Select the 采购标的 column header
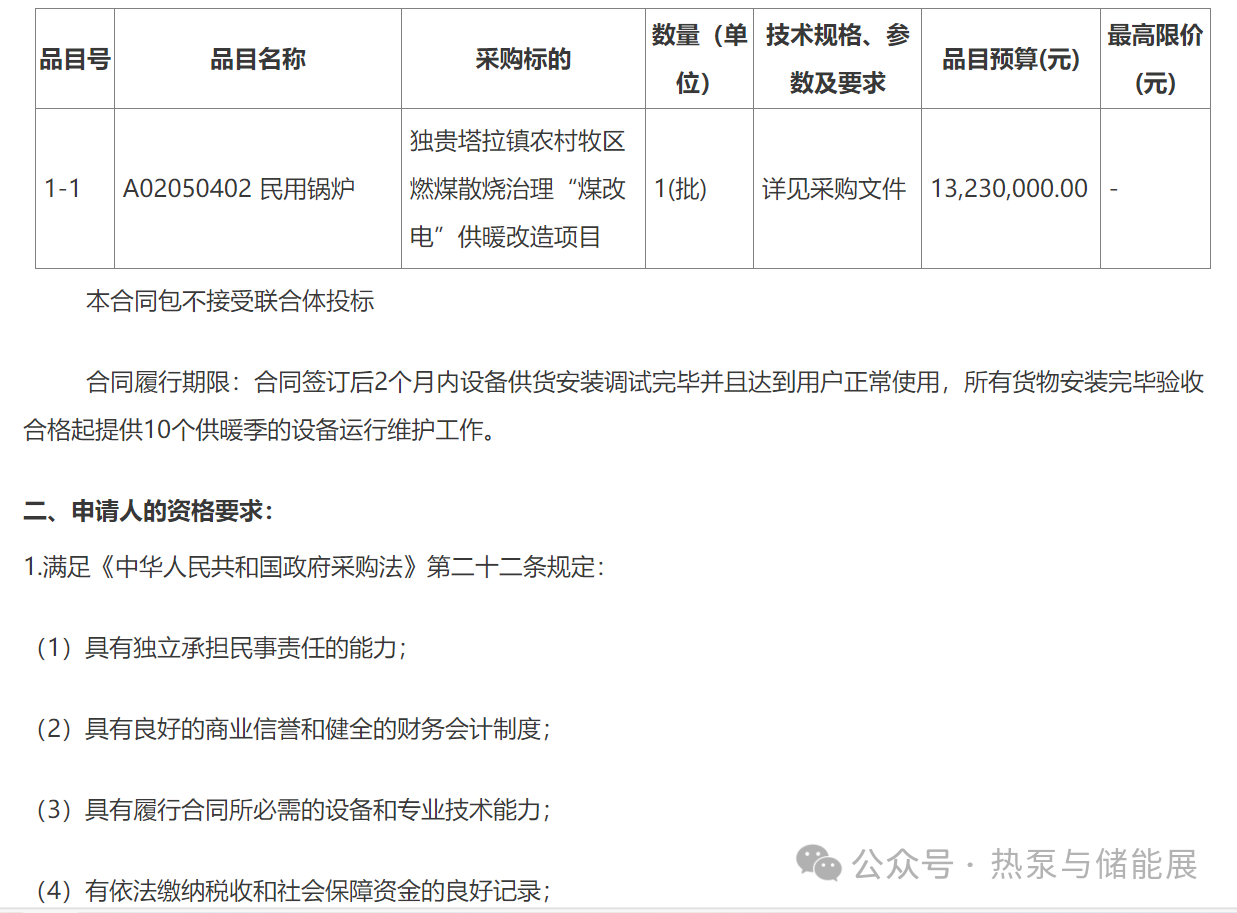 [x=522, y=59]
